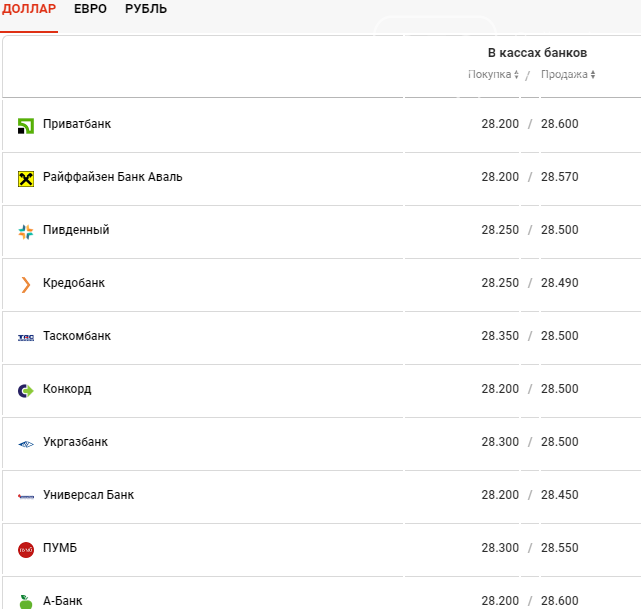This screenshot has width=641, height=609.
Task: Click the Pivdenny bank logo icon
Action: 26,231
